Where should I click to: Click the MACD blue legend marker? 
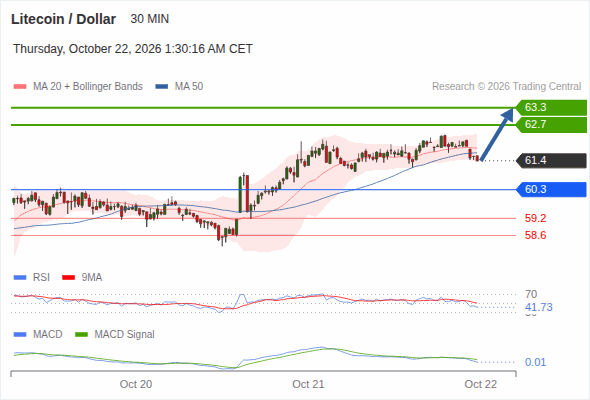(20, 334)
